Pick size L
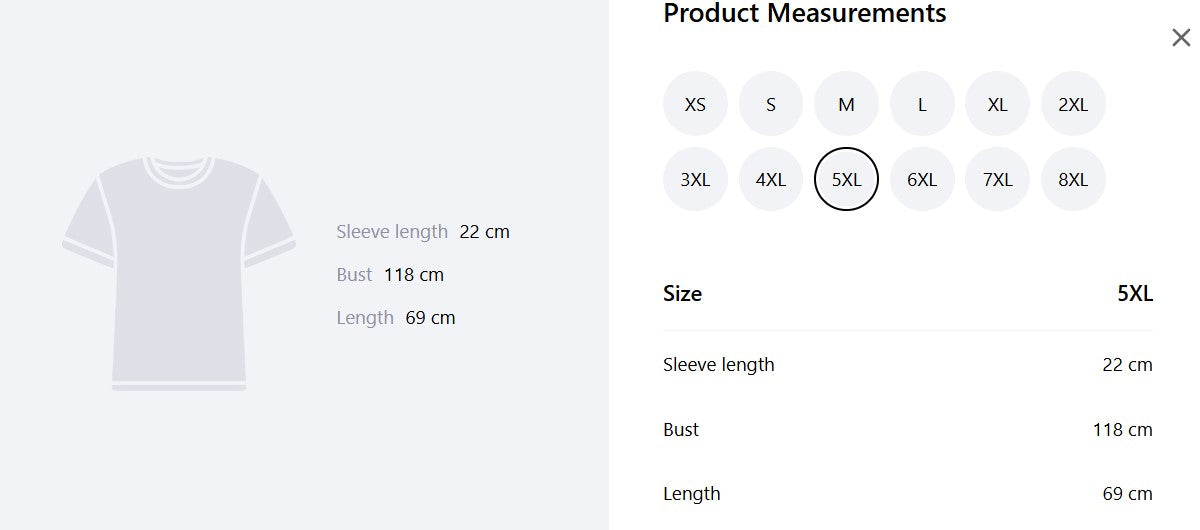The image size is (1200, 530). [922, 104]
